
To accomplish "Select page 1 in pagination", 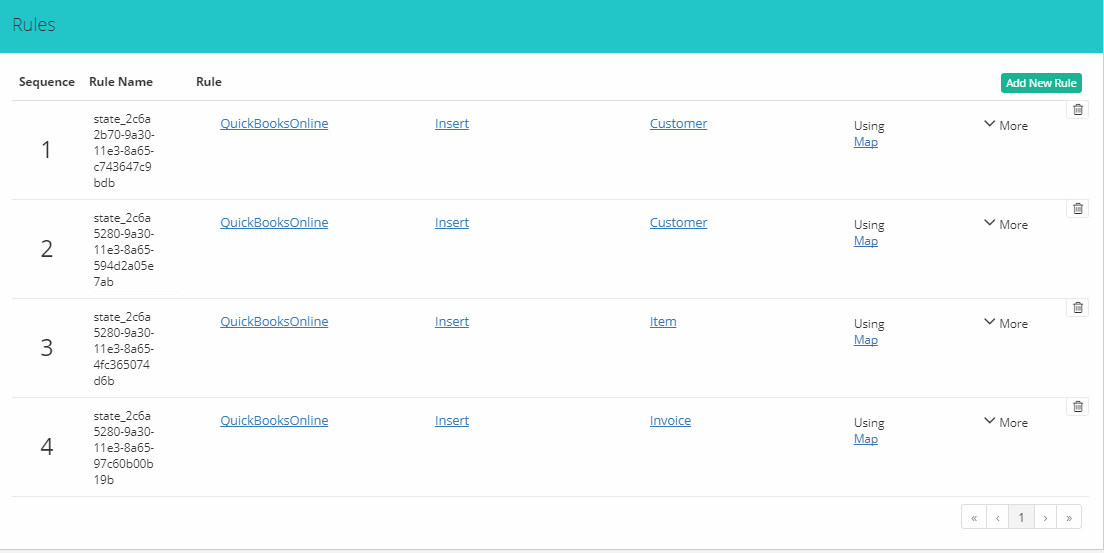I will 1021,517.
